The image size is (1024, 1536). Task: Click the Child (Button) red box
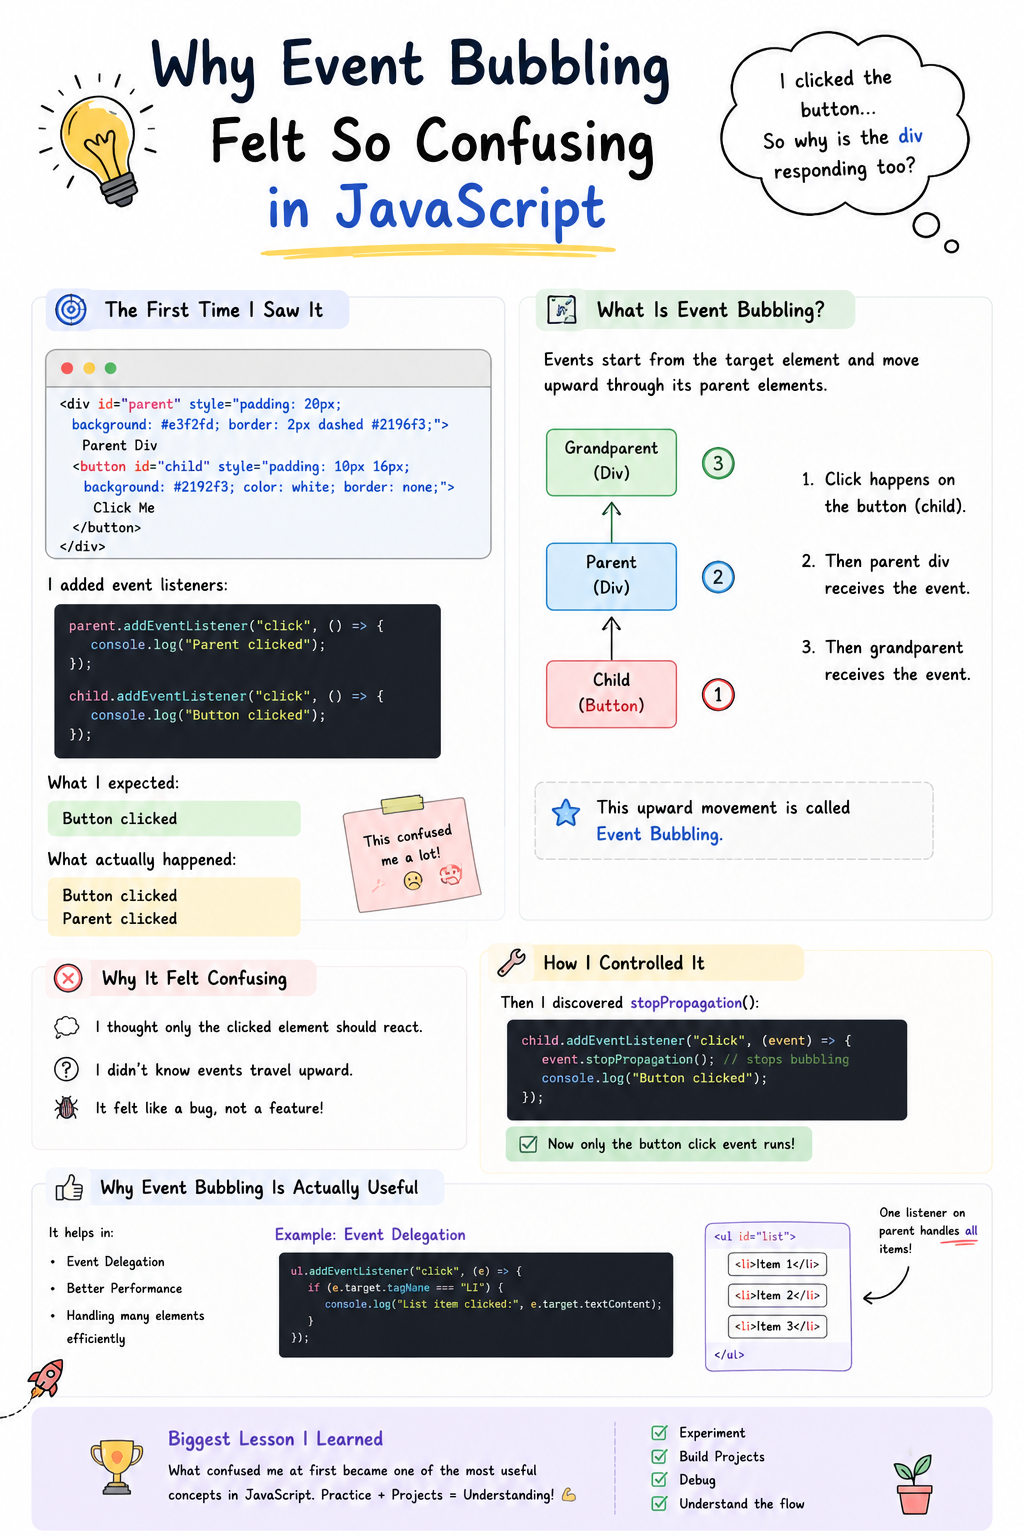coord(611,693)
